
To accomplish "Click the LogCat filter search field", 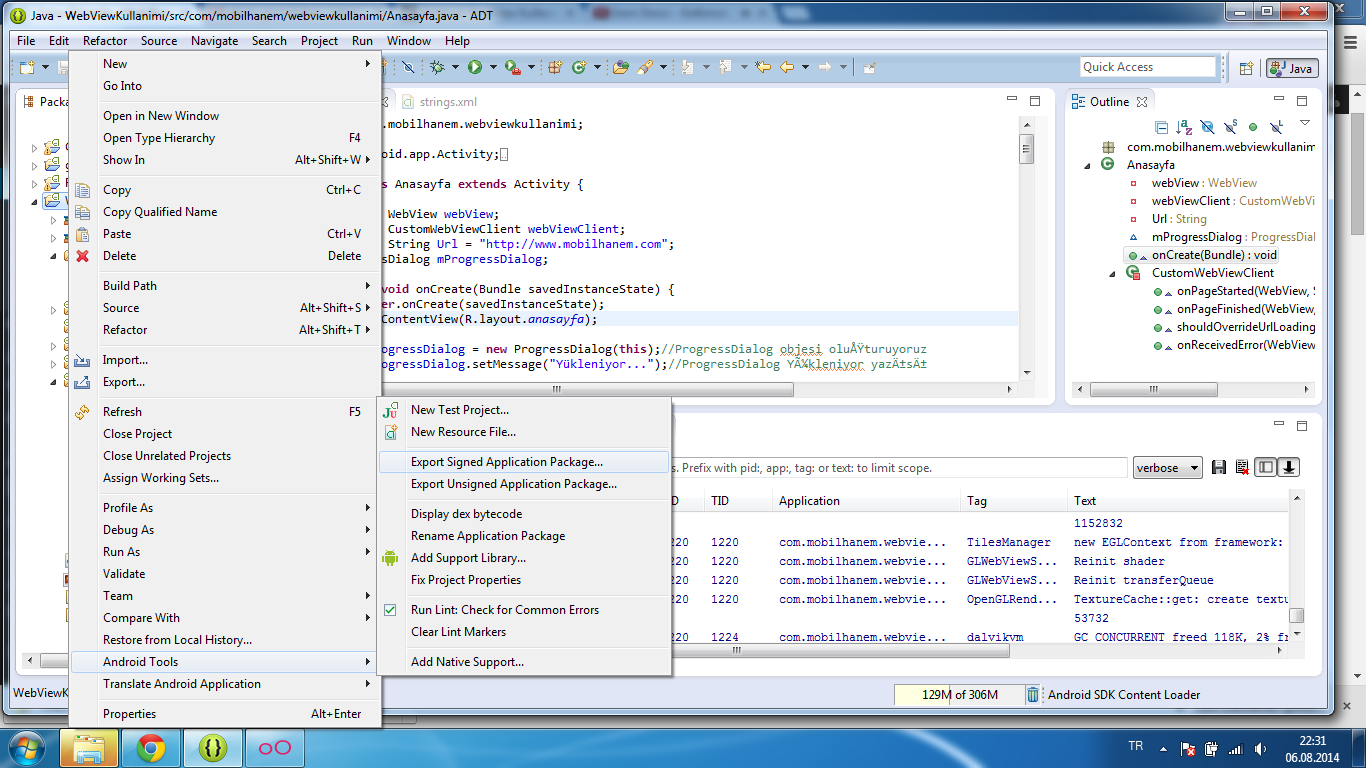I will [x=900, y=467].
